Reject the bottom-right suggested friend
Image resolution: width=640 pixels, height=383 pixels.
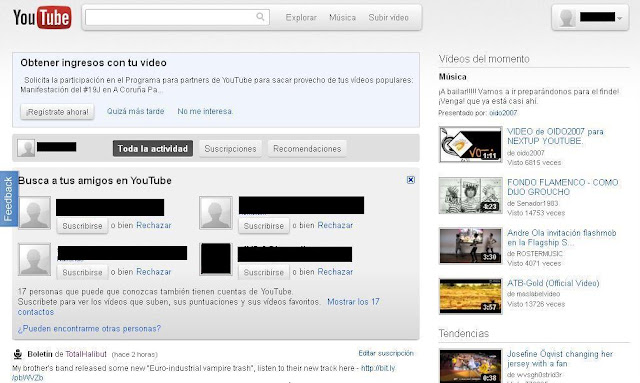[x=335, y=272]
